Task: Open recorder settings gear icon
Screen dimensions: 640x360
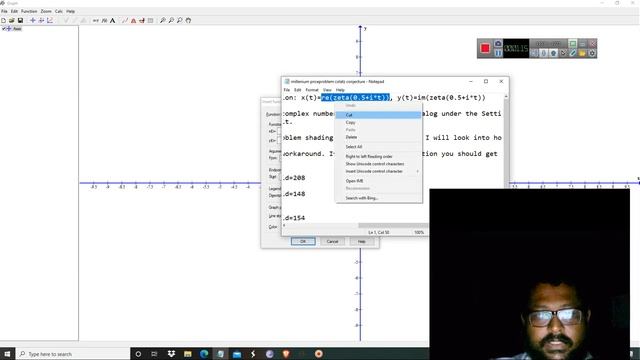Action: [x=592, y=53]
